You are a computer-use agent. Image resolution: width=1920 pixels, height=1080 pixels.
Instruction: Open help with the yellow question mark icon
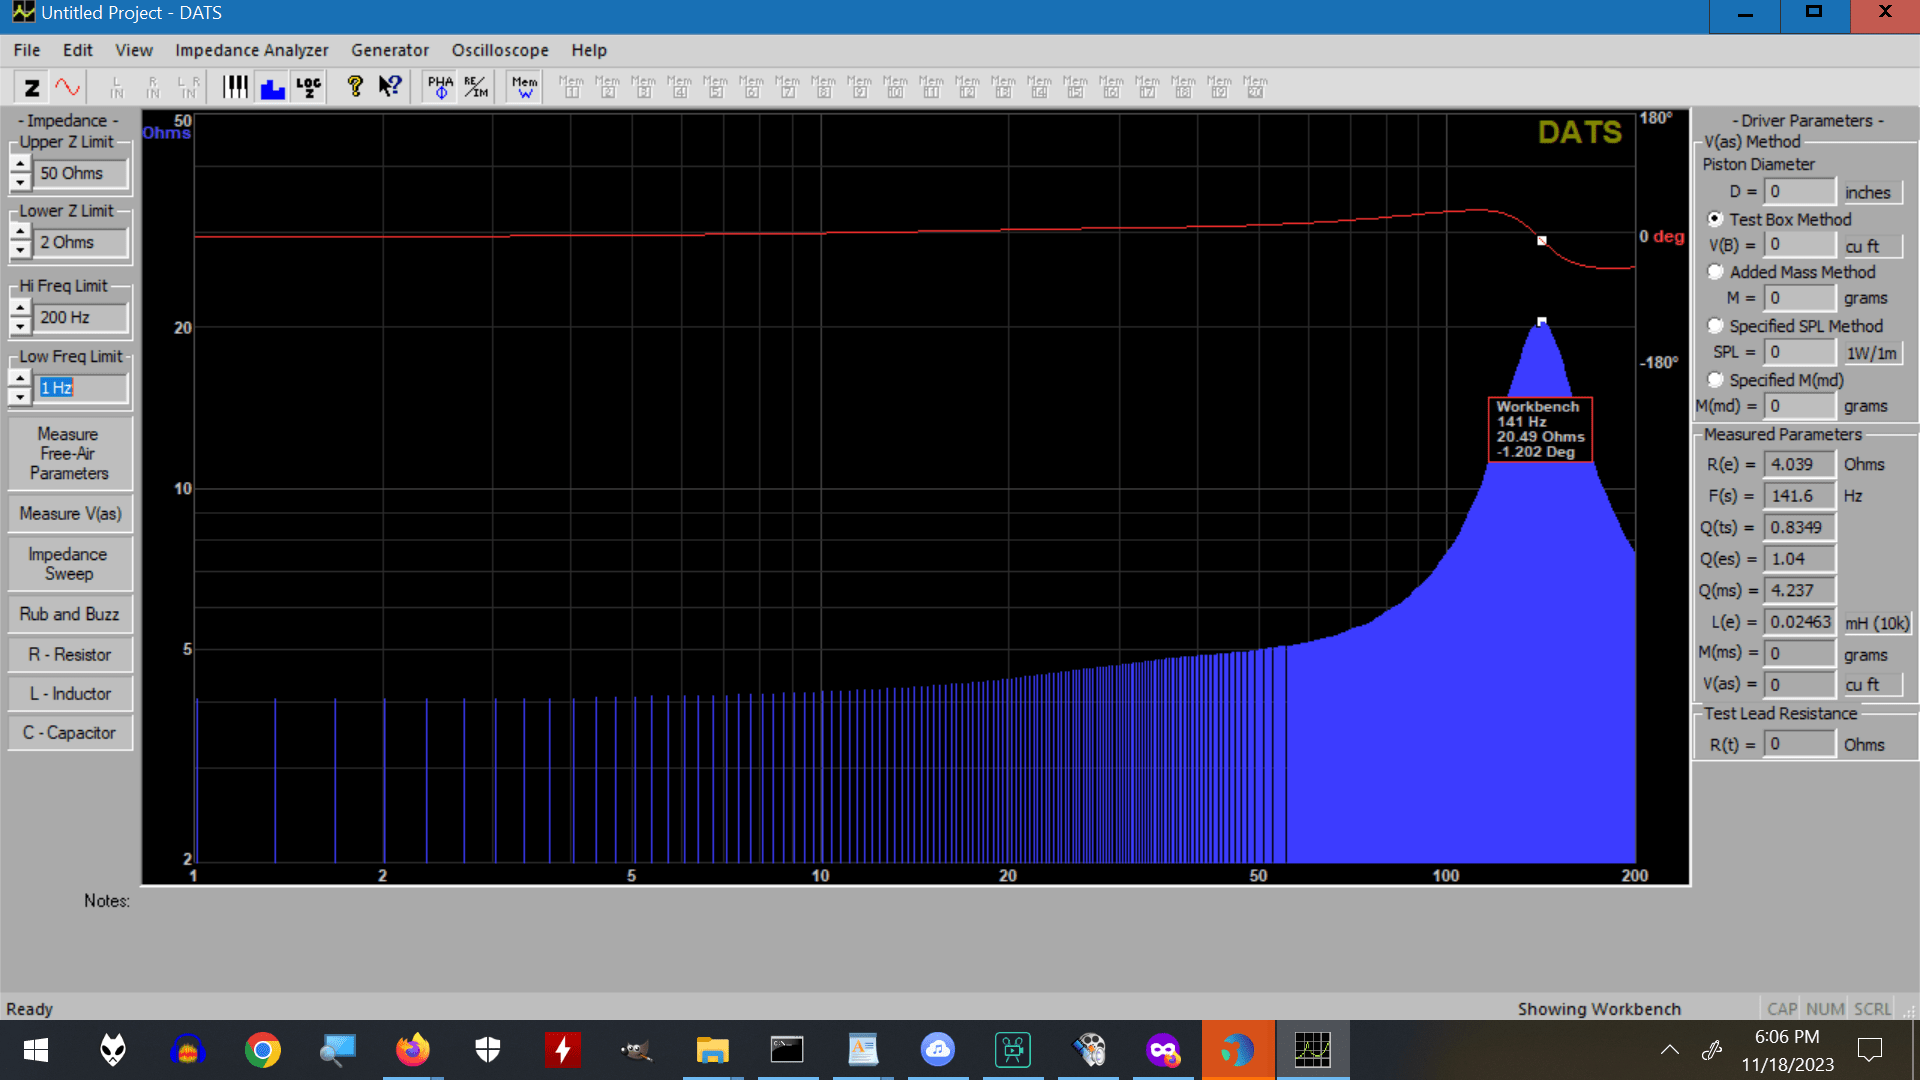354,87
